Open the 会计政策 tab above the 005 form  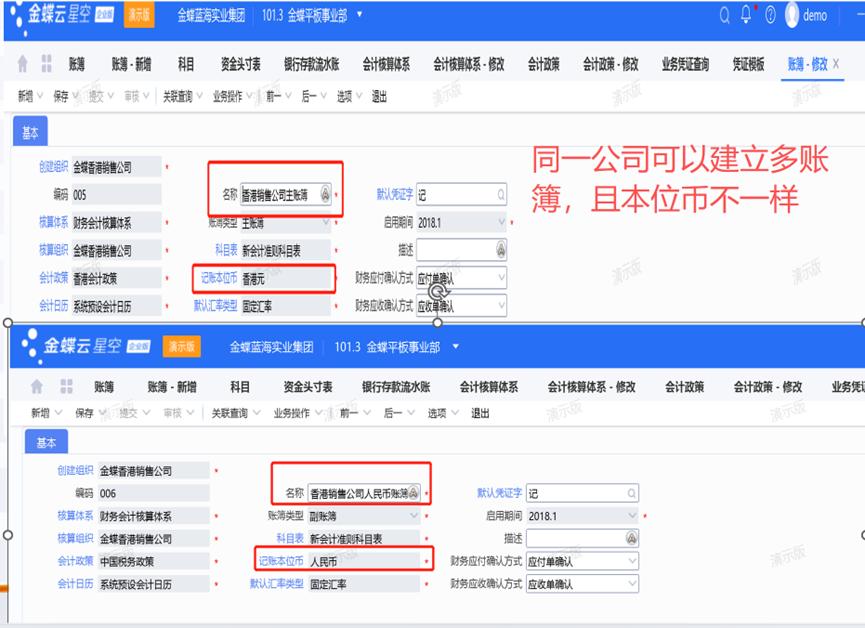pyautogui.click(x=543, y=64)
